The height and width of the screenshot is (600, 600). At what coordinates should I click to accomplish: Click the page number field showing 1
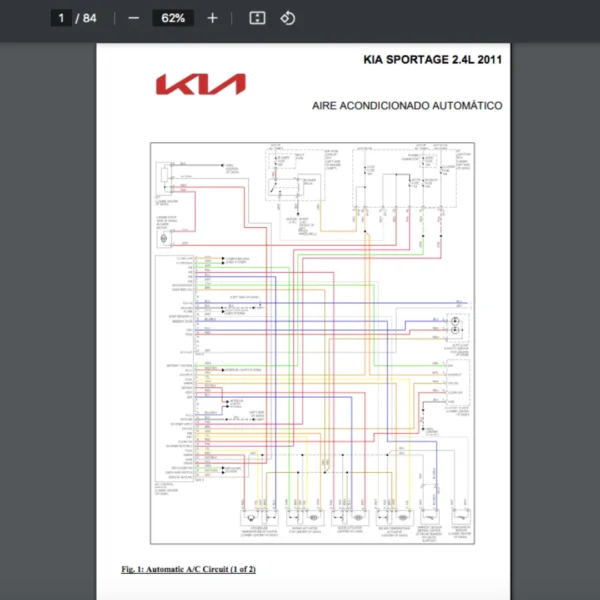click(x=61, y=18)
